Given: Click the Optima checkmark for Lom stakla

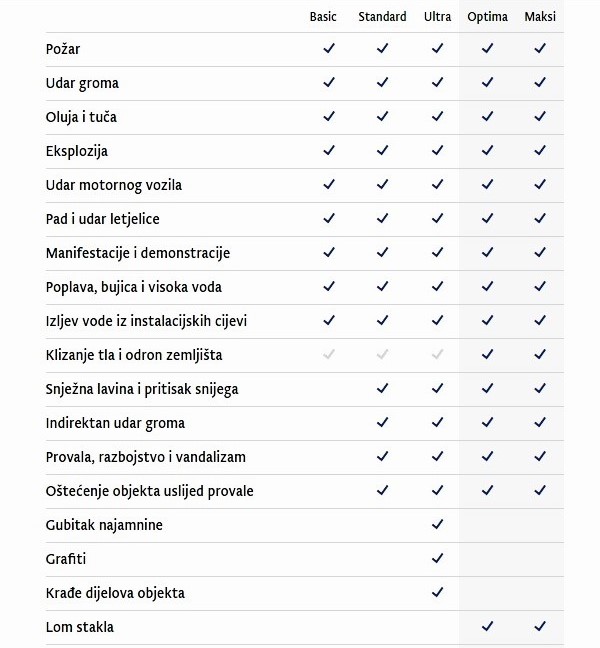Looking at the screenshot, I should click(487, 626).
